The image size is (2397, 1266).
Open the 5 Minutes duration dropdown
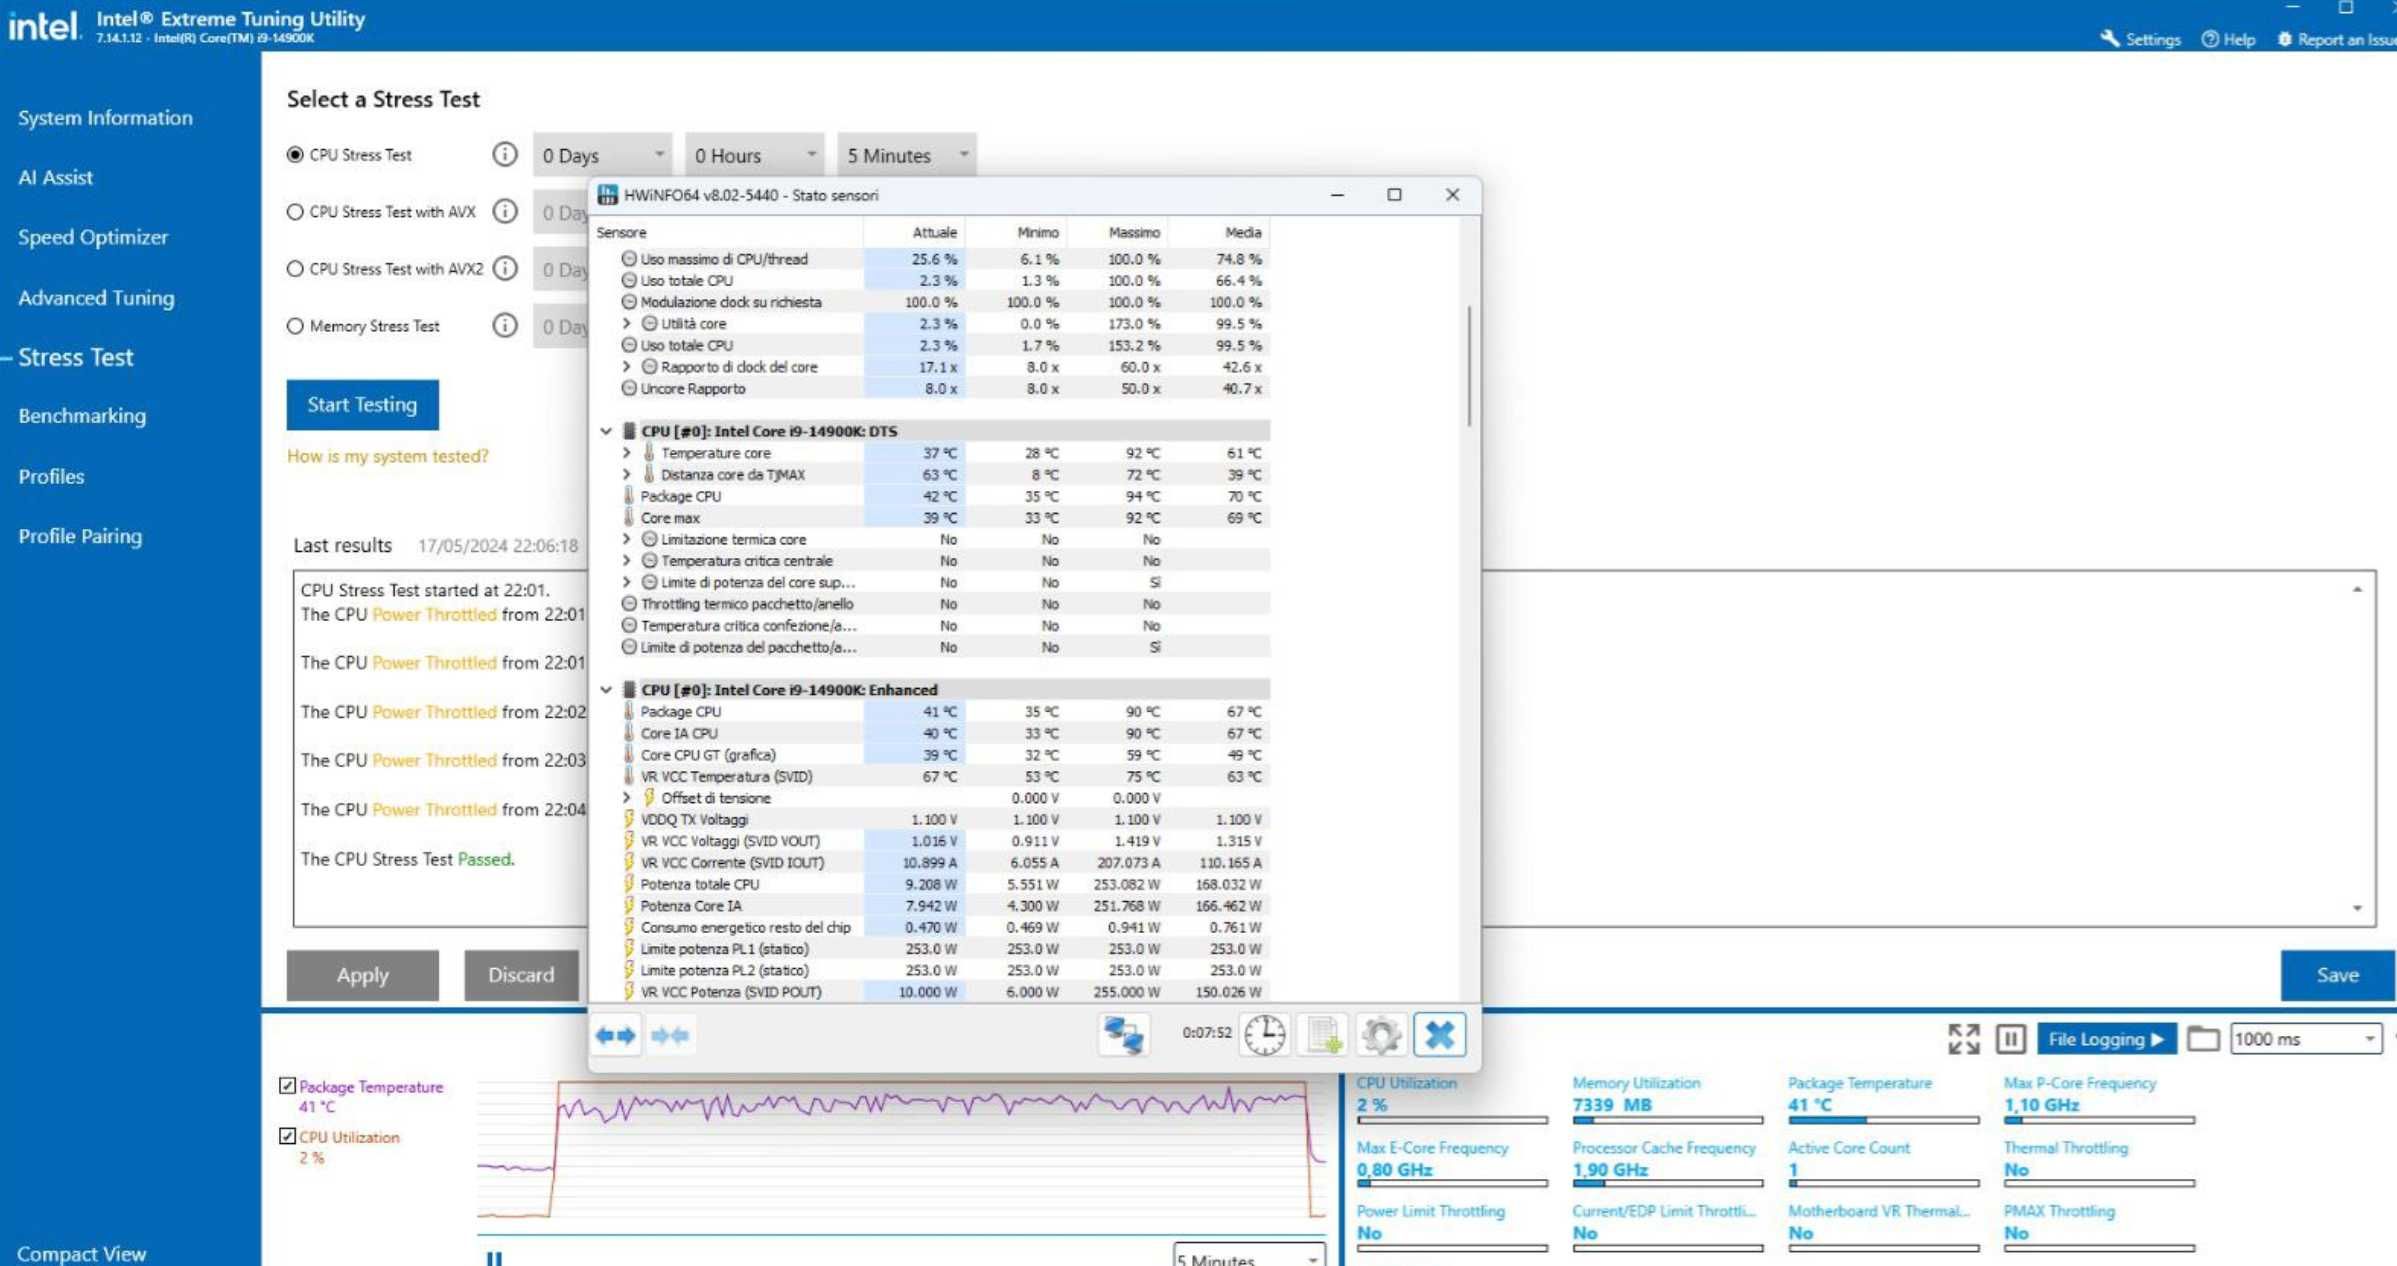(907, 155)
